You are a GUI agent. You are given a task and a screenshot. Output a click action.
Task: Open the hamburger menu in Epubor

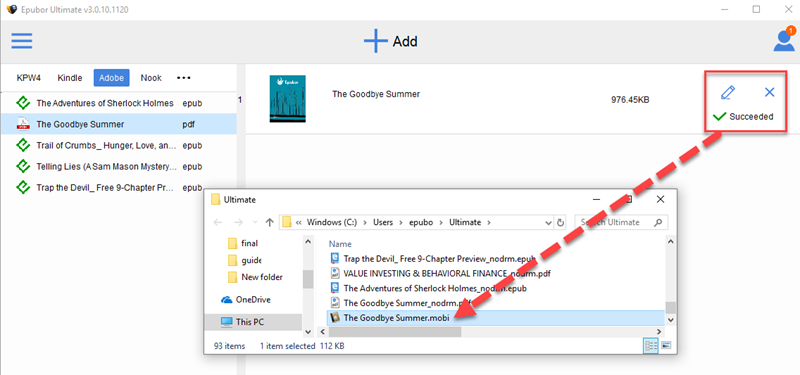(x=22, y=41)
